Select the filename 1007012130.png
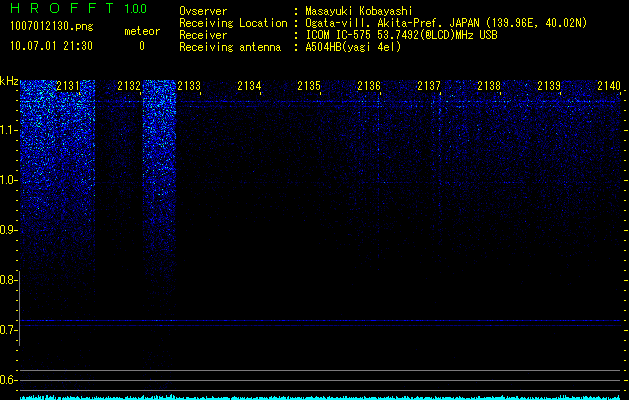This screenshot has width=629, height=400. [52, 27]
